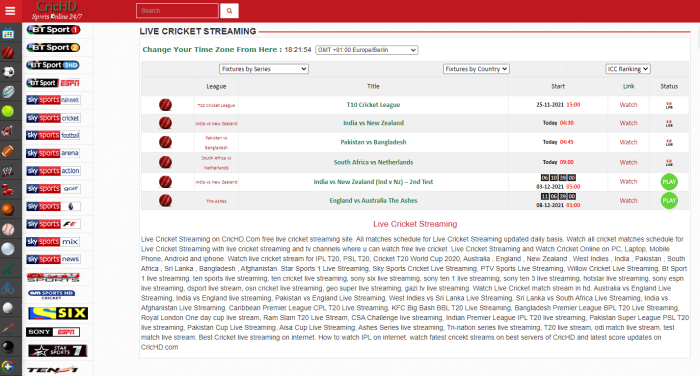Select the darts sidebar icon
This screenshot has width=700, height=376.
coord(8,327)
